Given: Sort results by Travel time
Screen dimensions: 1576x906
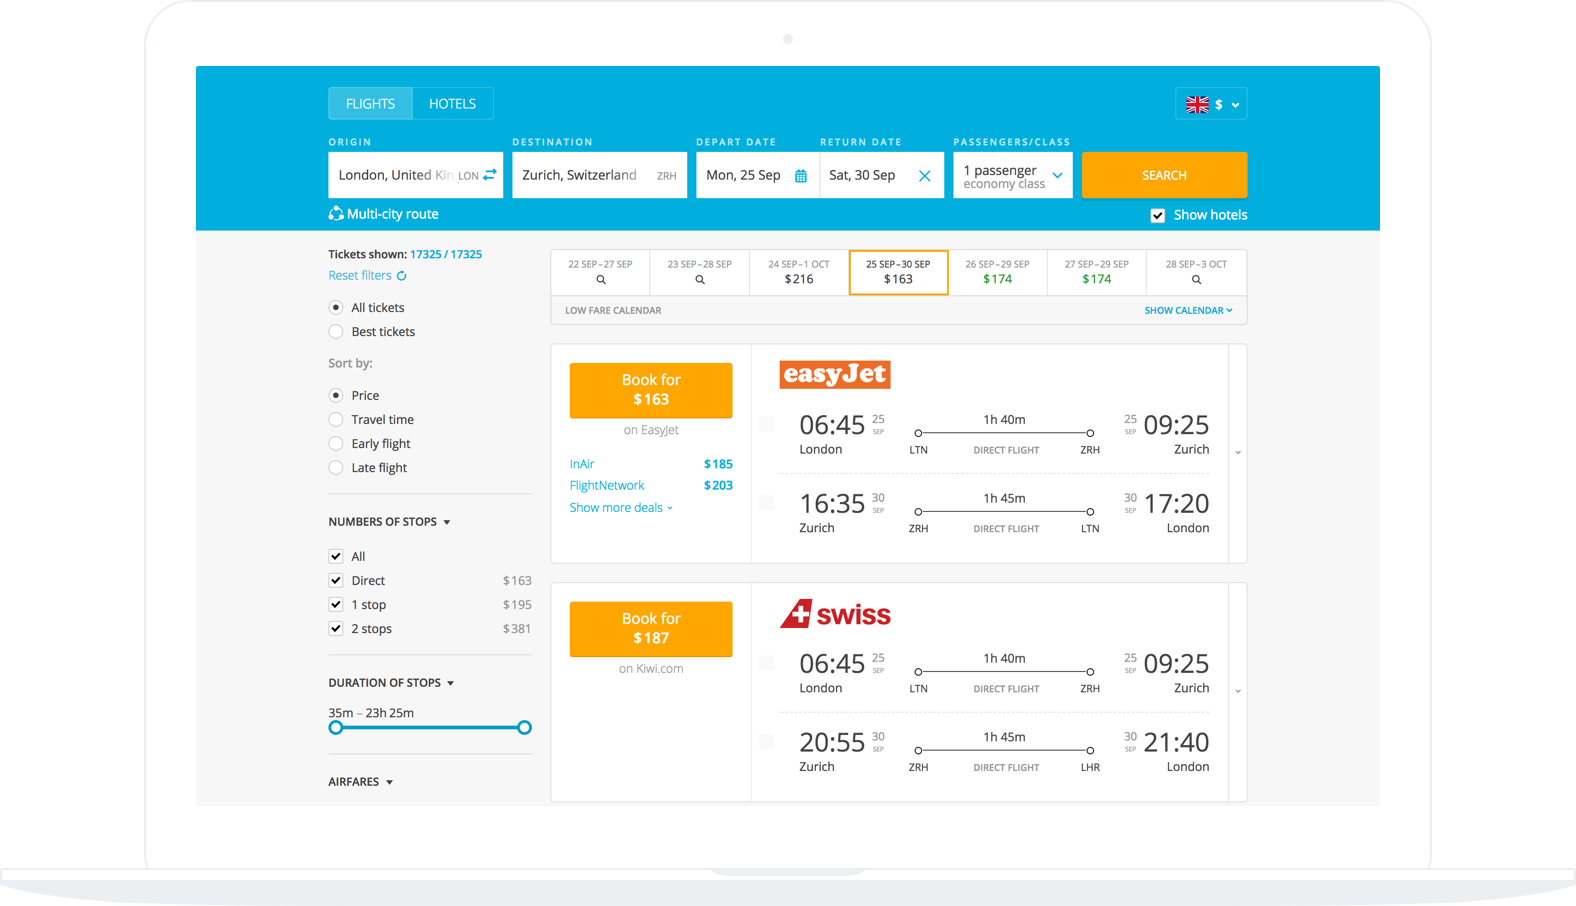Looking at the screenshot, I should (336, 420).
